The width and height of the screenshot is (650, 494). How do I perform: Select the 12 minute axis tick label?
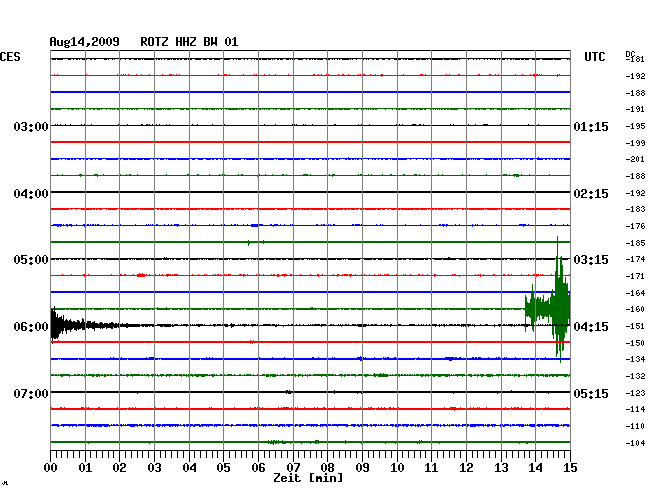point(466,467)
